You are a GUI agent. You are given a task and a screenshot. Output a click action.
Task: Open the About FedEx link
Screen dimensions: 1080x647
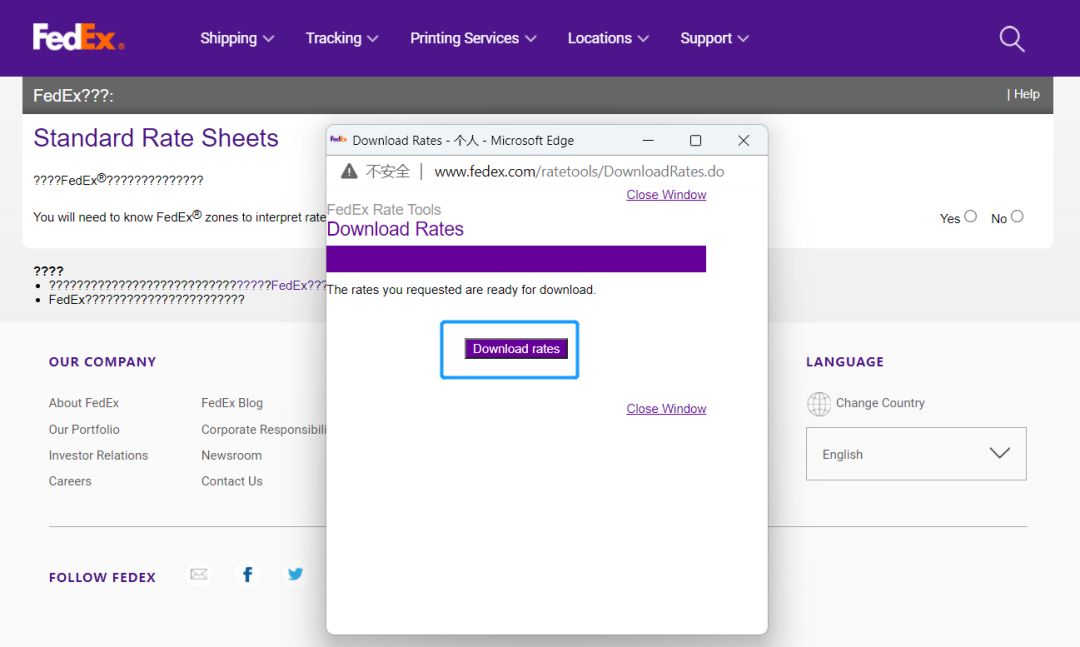tap(83, 403)
